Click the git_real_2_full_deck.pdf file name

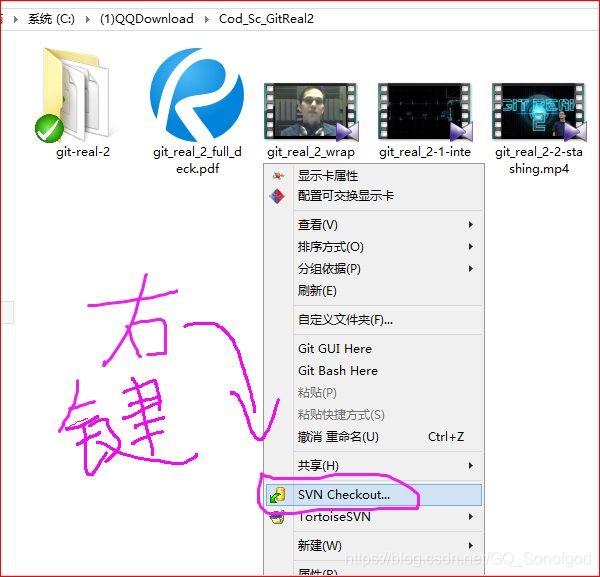pyautogui.click(x=197, y=160)
